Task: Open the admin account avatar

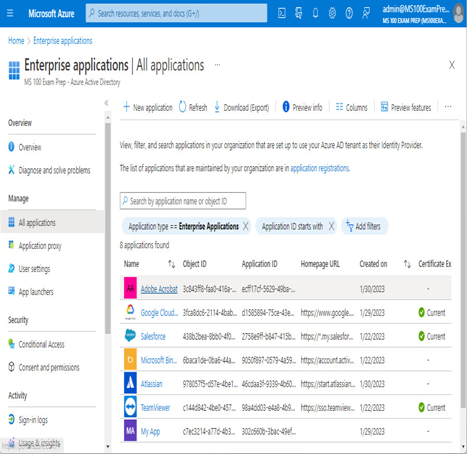Action: click(x=459, y=13)
